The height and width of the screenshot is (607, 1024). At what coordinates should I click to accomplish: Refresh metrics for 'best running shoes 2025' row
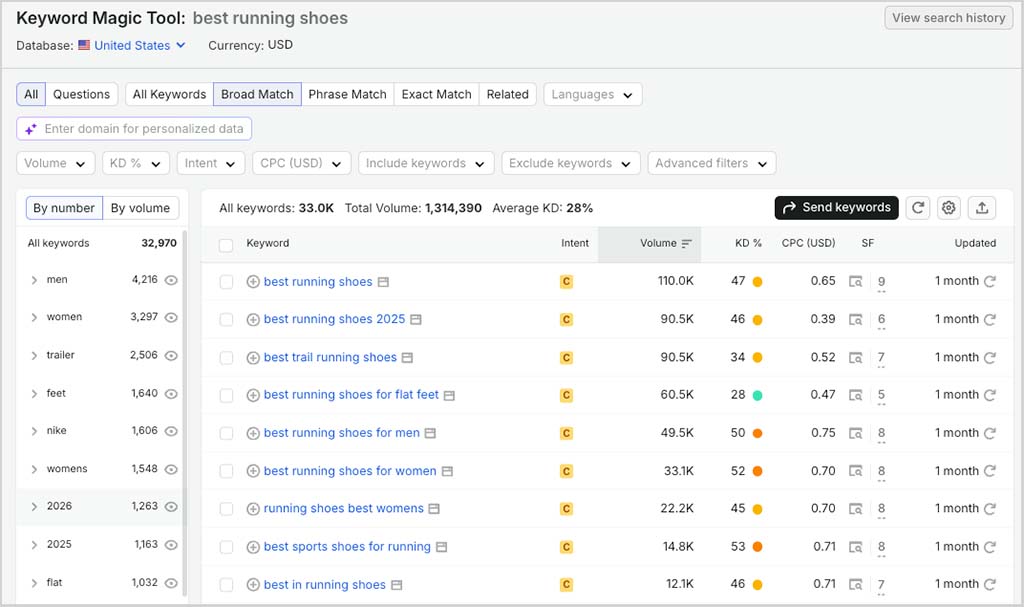pos(990,320)
